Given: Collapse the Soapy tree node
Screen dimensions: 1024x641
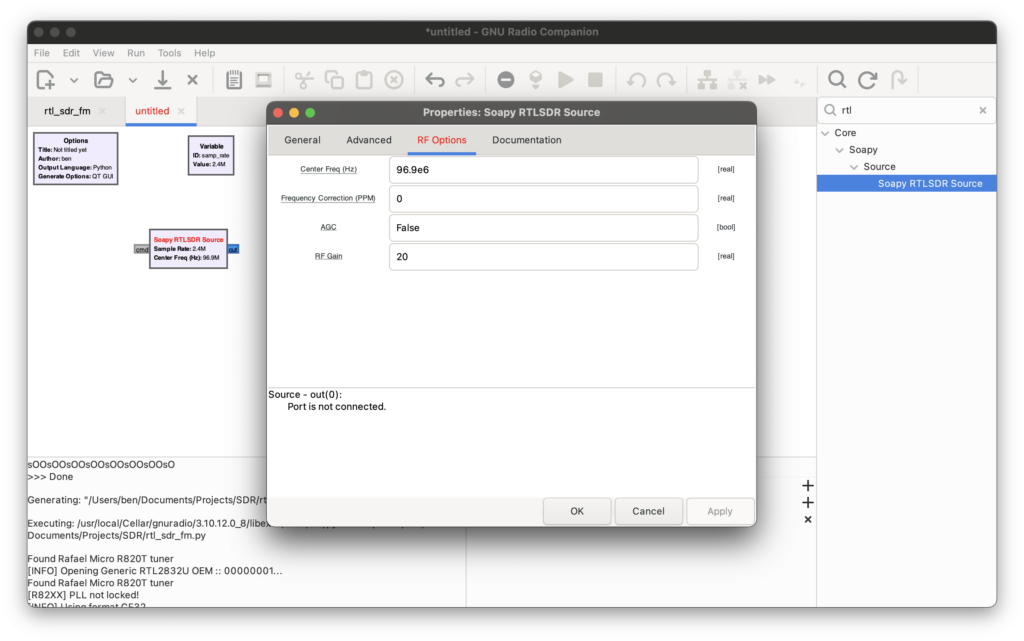Looking at the screenshot, I should click(x=840, y=150).
